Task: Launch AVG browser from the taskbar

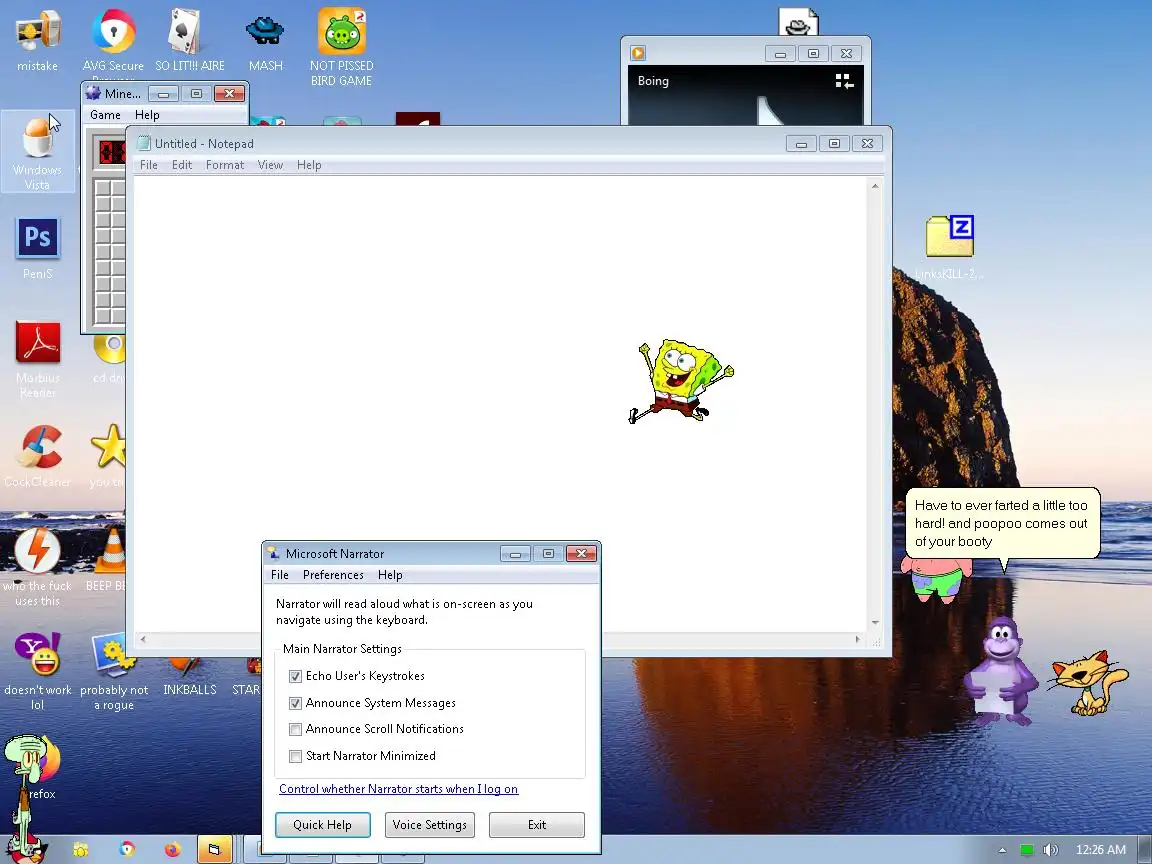Action: pos(127,849)
